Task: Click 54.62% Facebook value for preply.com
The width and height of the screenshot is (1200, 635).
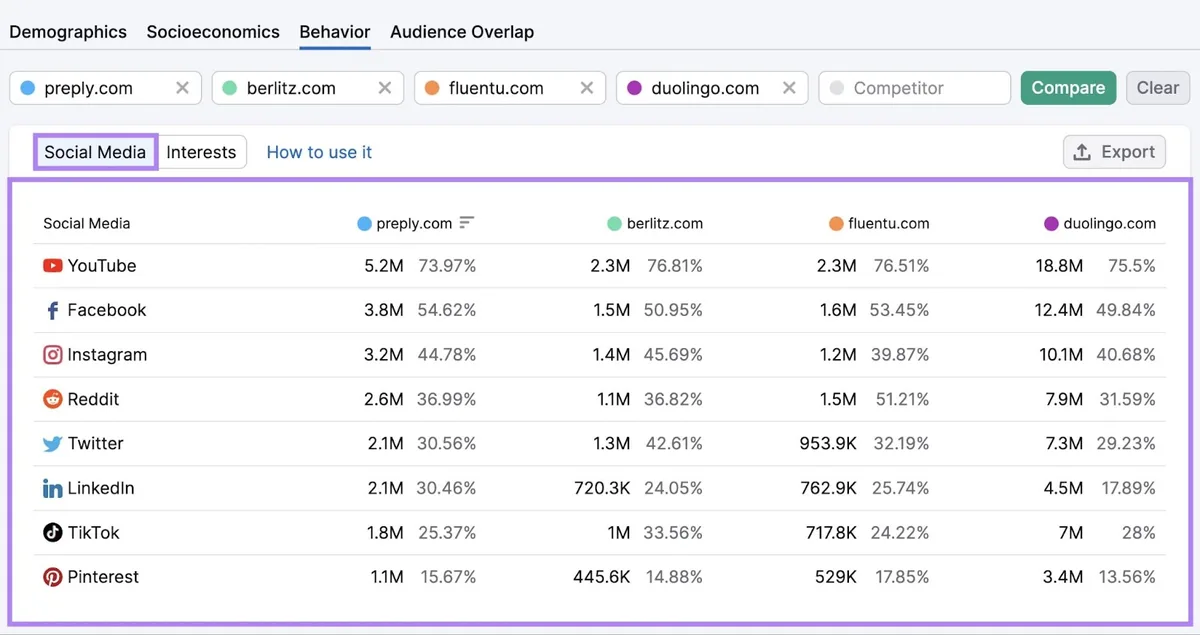Action: pos(447,310)
